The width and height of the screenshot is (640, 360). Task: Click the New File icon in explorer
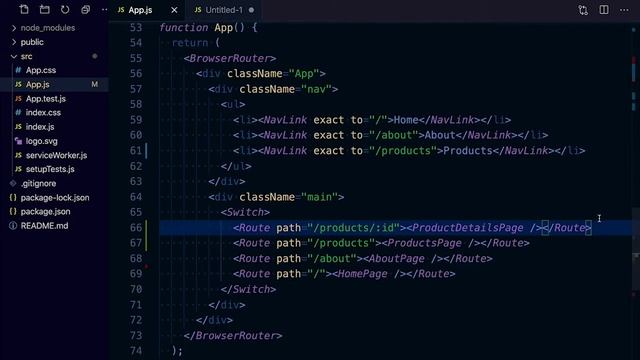(24, 9)
